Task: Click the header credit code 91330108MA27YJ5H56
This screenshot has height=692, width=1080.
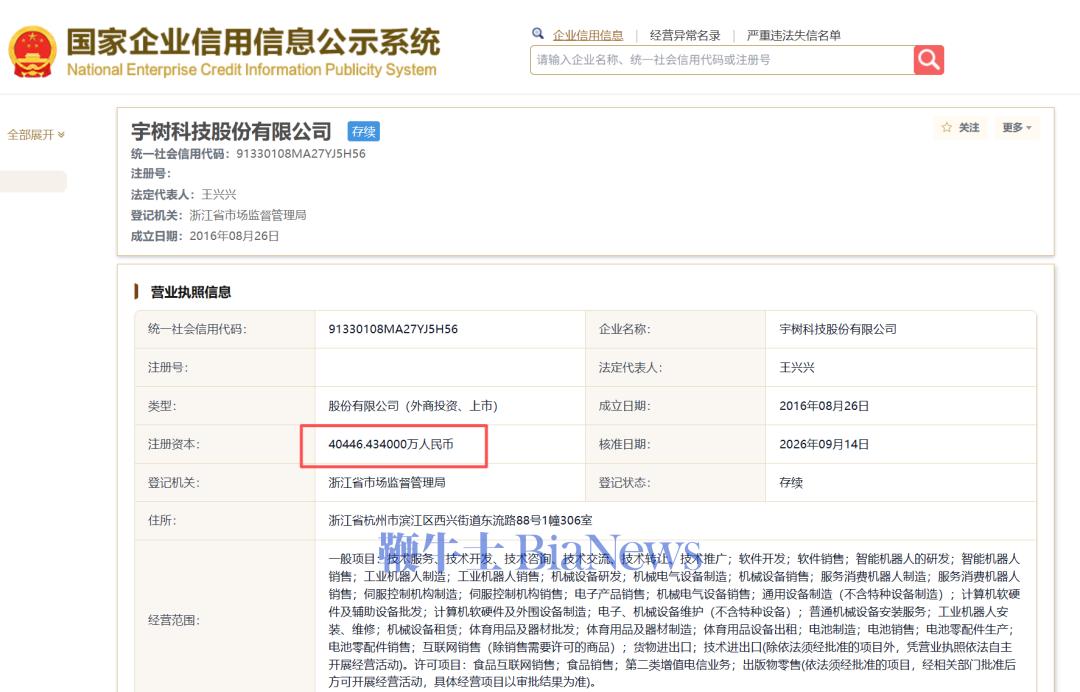Action: click(301, 154)
